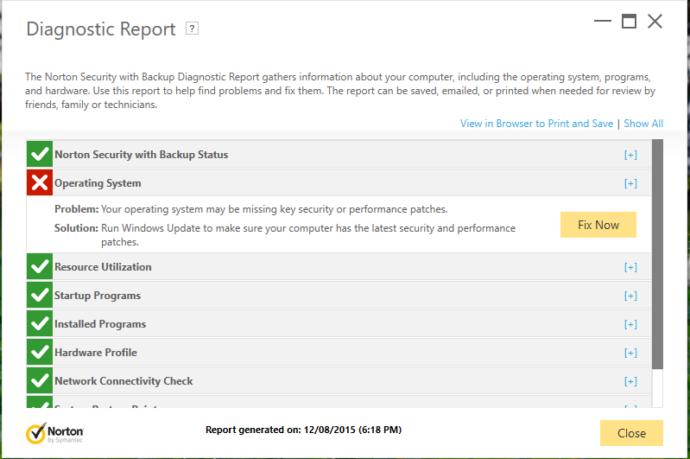Screen dimensions: 690x459
Task: Select the Norton Security with Backup Status row title
Action: click(x=141, y=154)
